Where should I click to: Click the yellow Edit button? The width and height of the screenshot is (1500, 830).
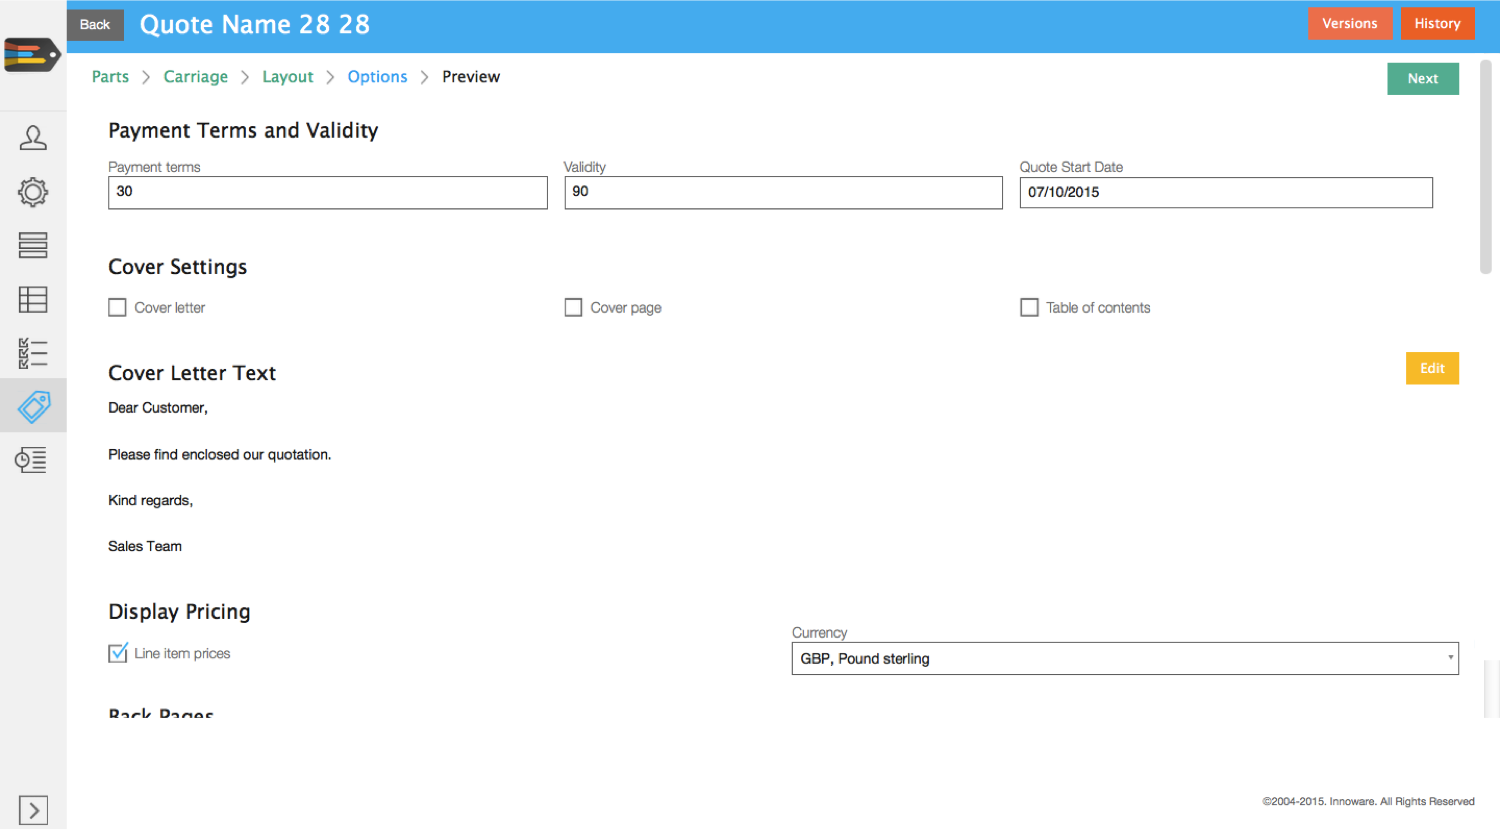[x=1431, y=369]
